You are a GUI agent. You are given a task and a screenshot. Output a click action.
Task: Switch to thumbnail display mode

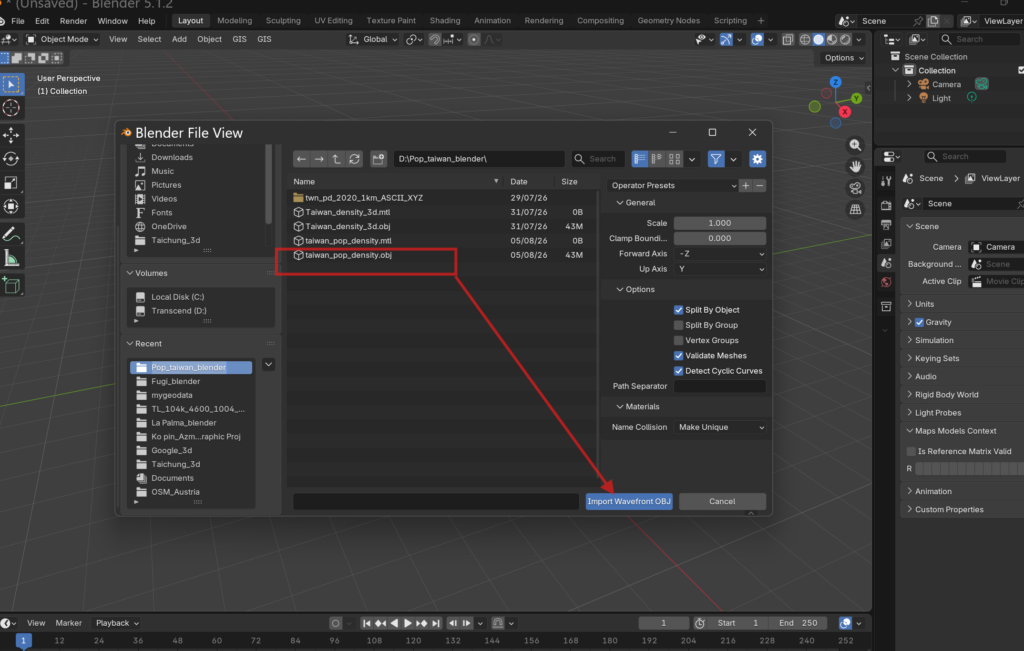tap(675, 159)
